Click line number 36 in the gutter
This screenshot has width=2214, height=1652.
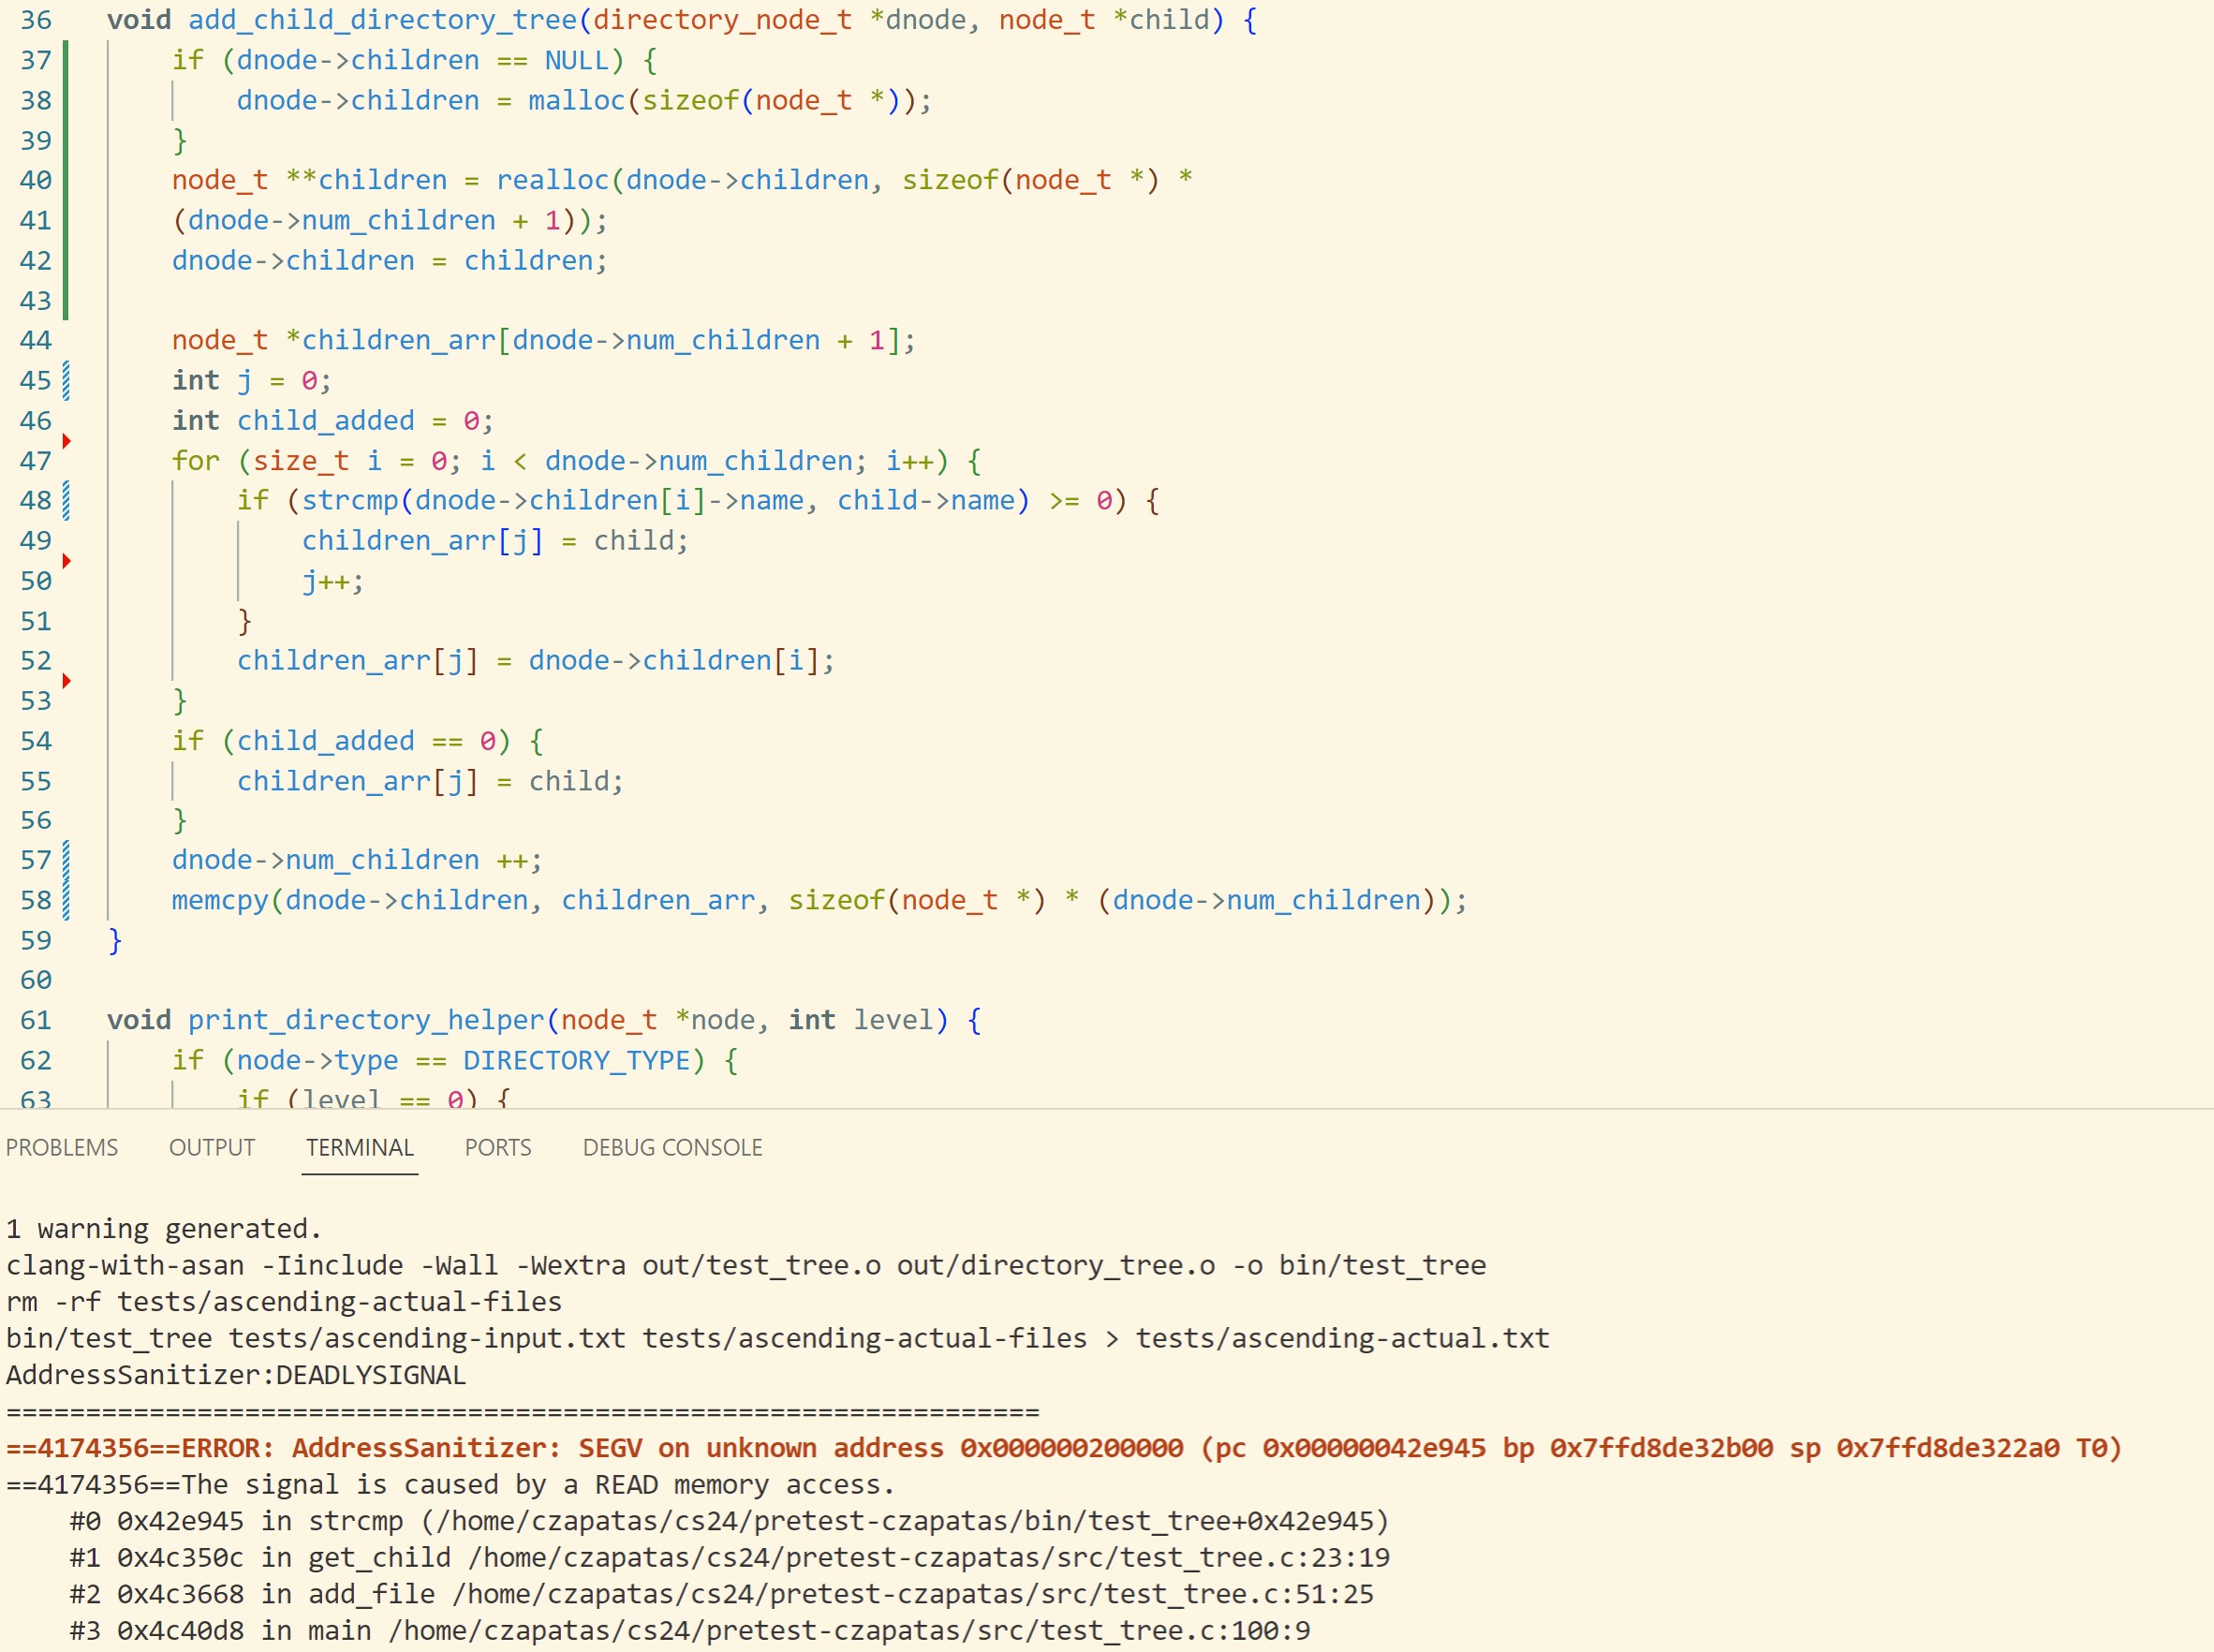coord(36,20)
